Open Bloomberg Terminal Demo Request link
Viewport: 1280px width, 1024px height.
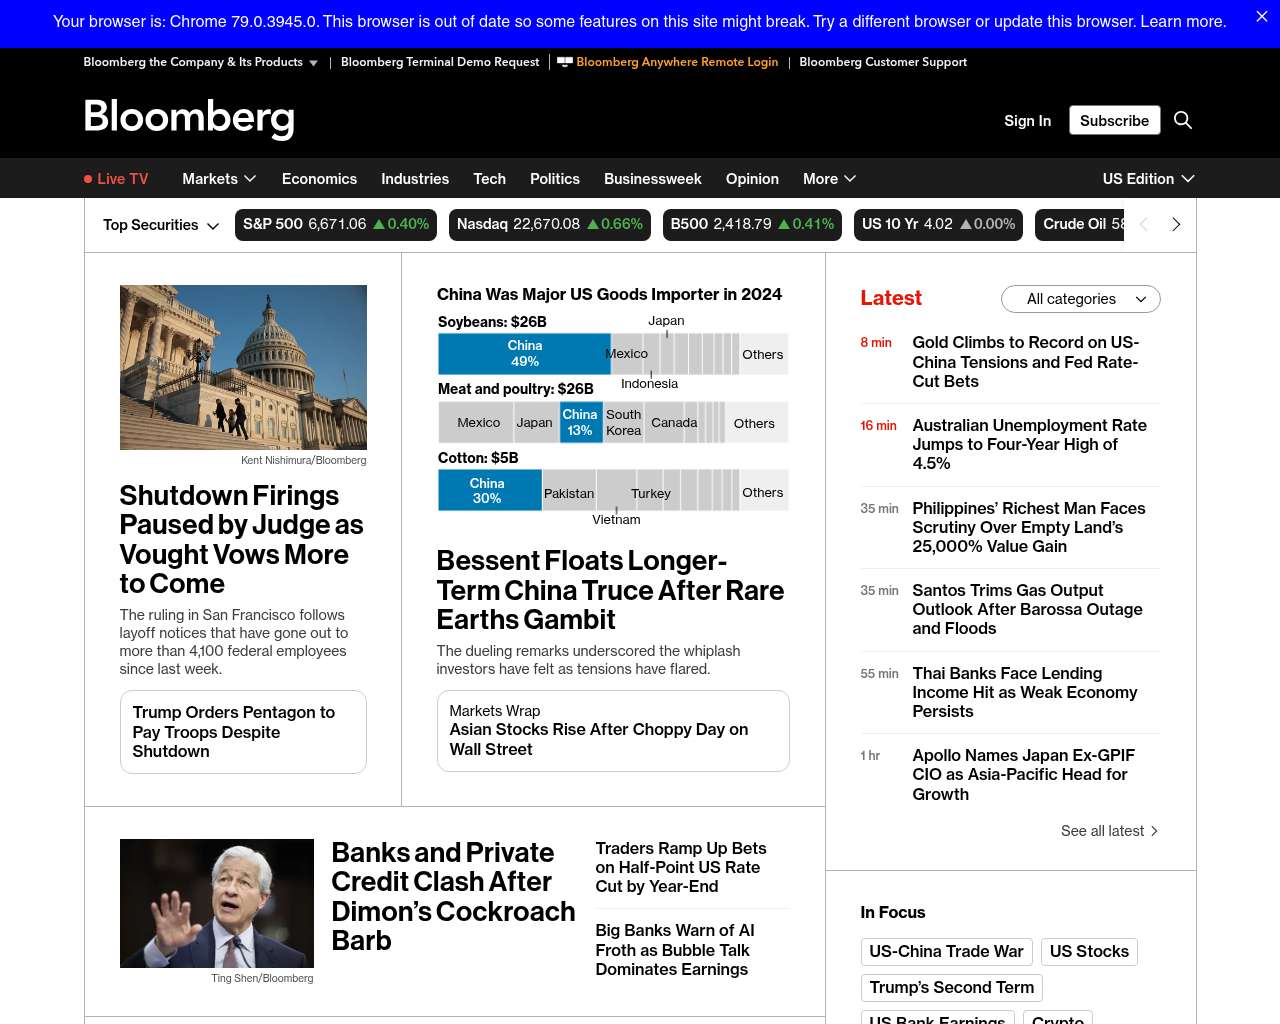pyautogui.click(x=440, y=62)
